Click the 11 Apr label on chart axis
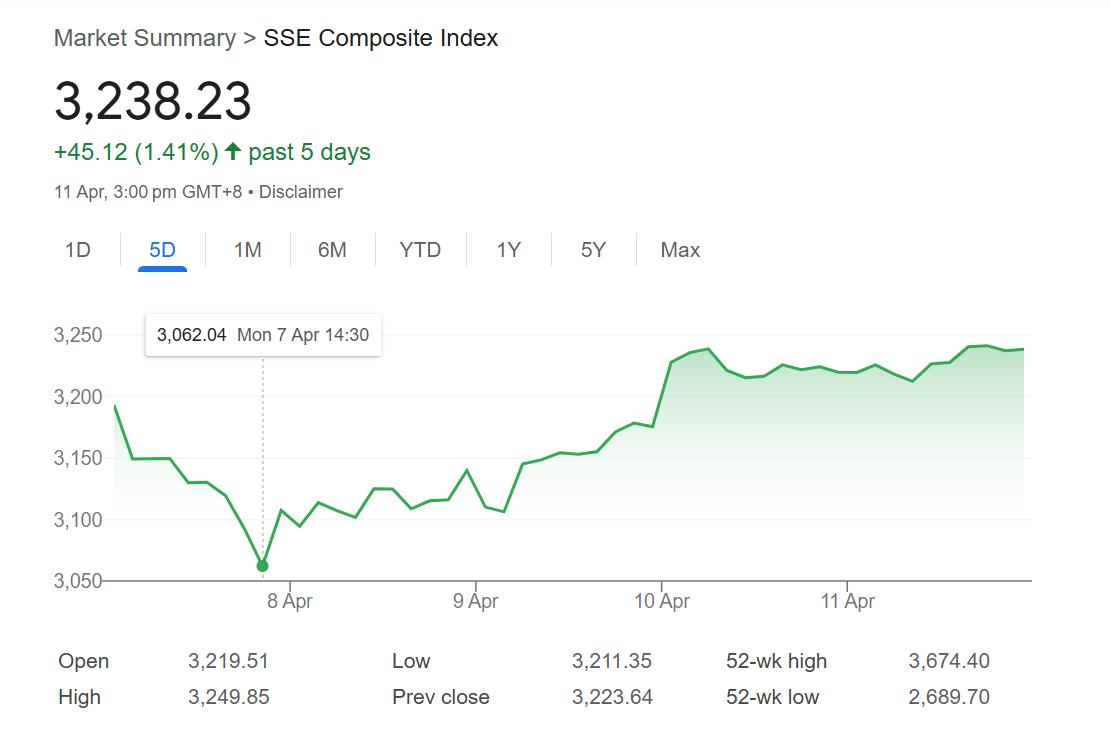Viewport: 1111px width, 736px height. click(848, 601)
